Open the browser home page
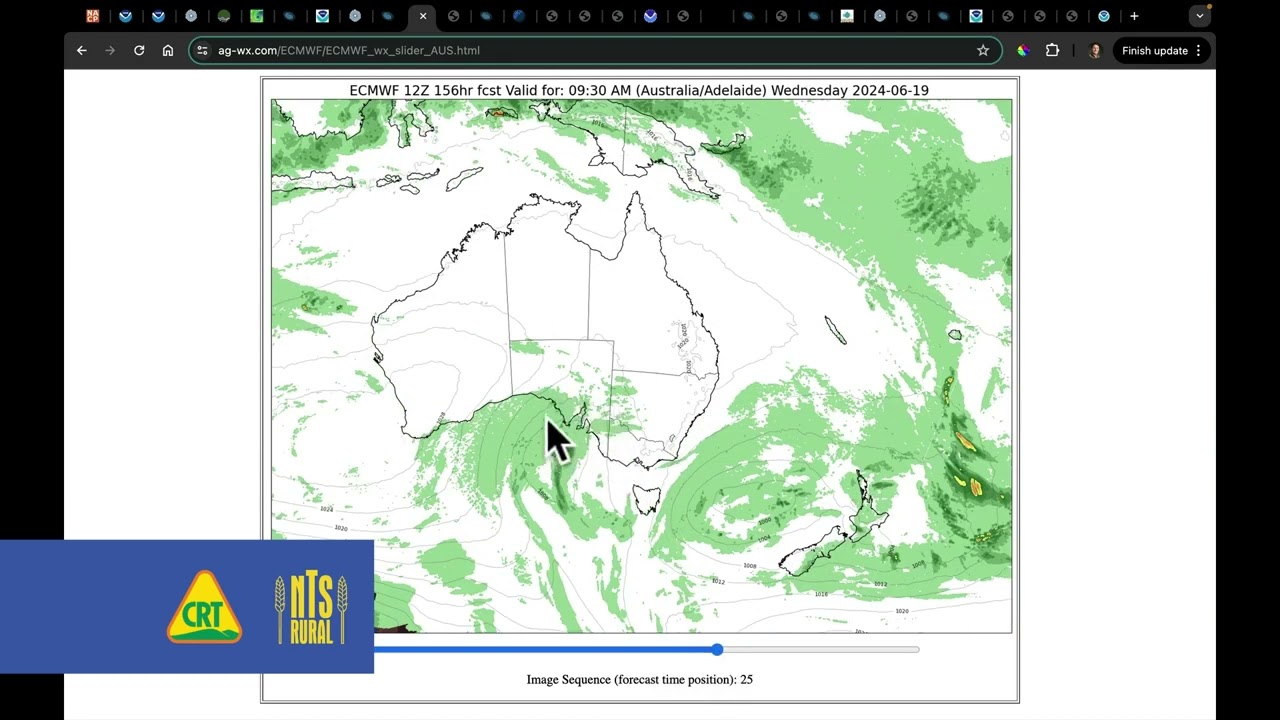 pyautogui.click(x=168, y=50)
